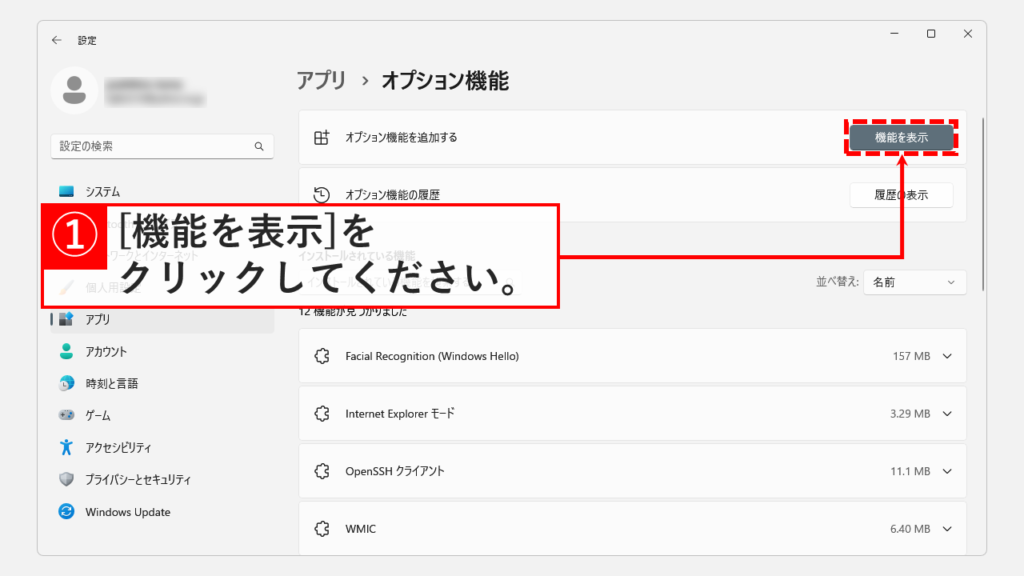Expand the WMIC feature entry
Image resolution: width=1024 pixels, height=576 pixels.
click(x=946, y=528)
